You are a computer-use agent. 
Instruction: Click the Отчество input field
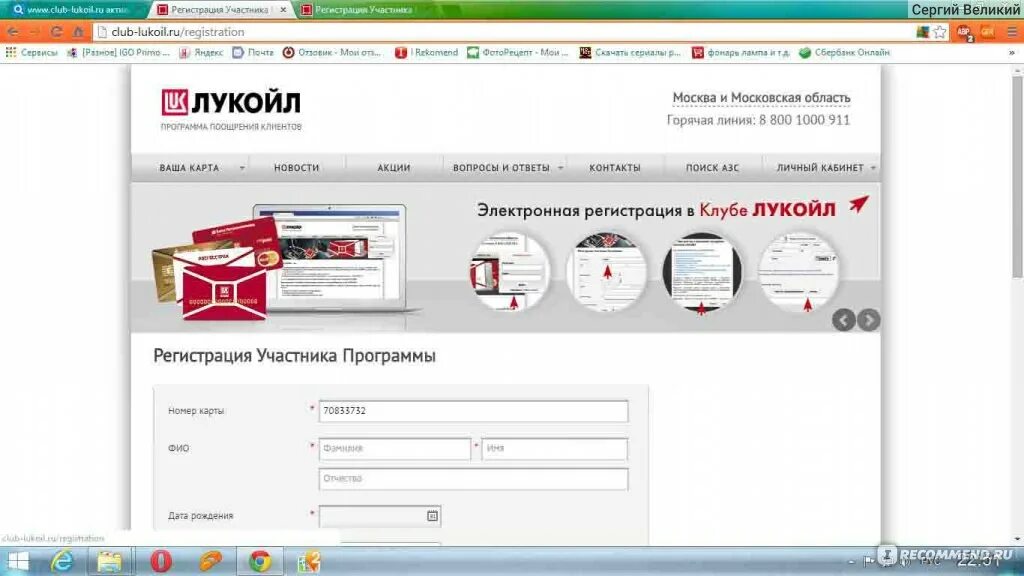click(x=473, y=479)
